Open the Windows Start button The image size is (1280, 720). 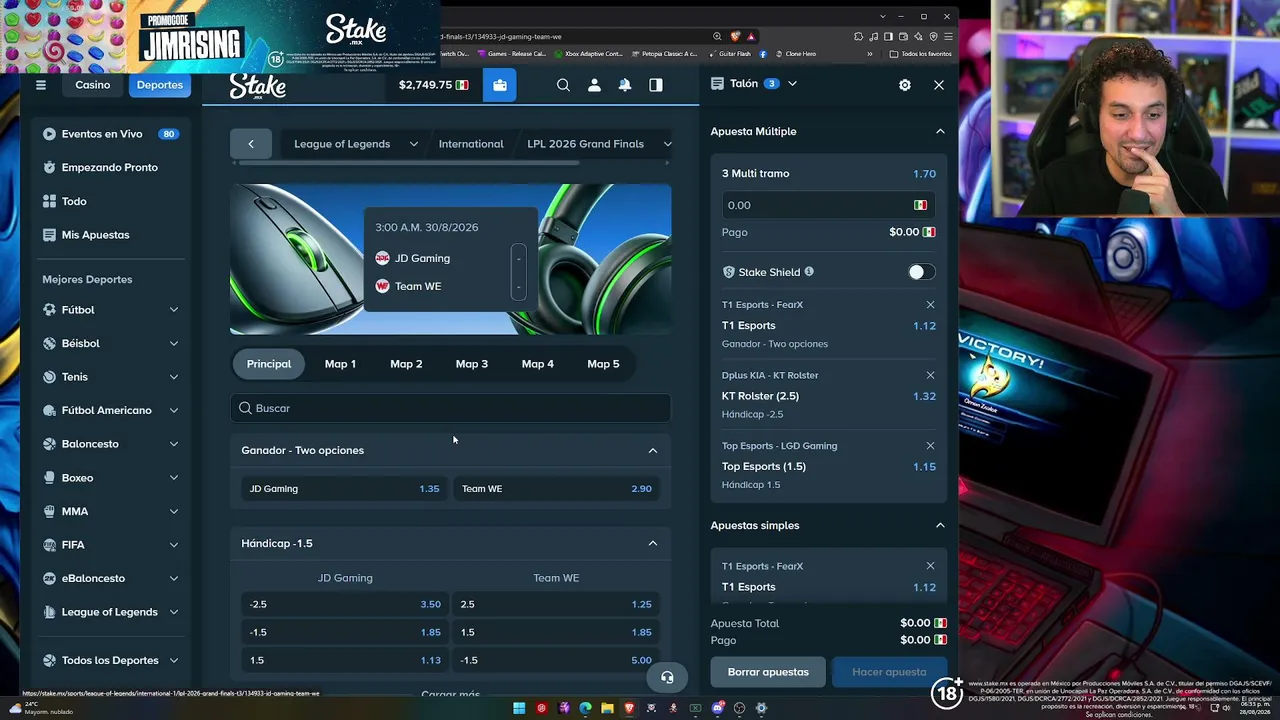(x=519, y=708)
